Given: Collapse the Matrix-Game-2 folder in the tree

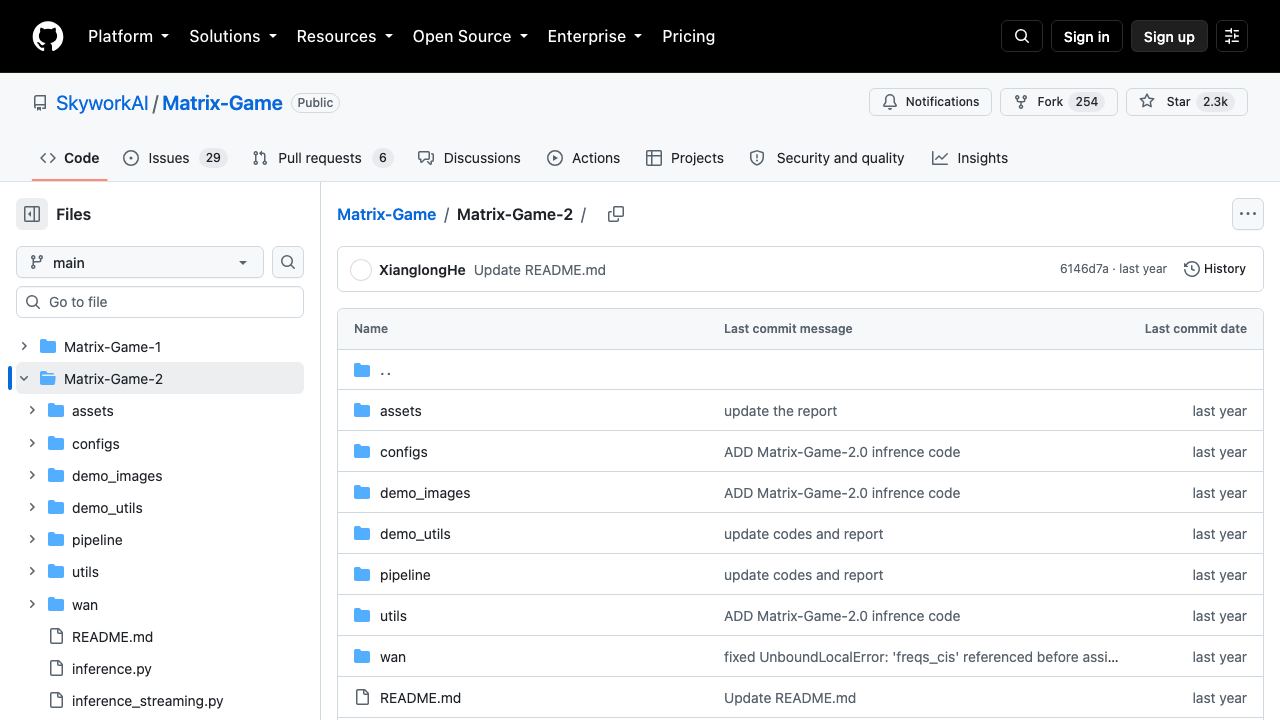Looking at the screenshot, I should (24, 379).
